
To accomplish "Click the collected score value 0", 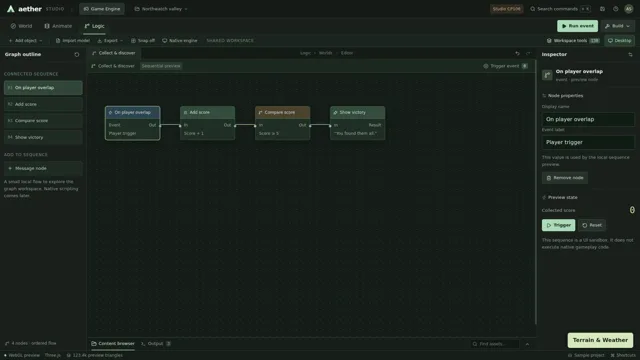I will click(632, 210).
